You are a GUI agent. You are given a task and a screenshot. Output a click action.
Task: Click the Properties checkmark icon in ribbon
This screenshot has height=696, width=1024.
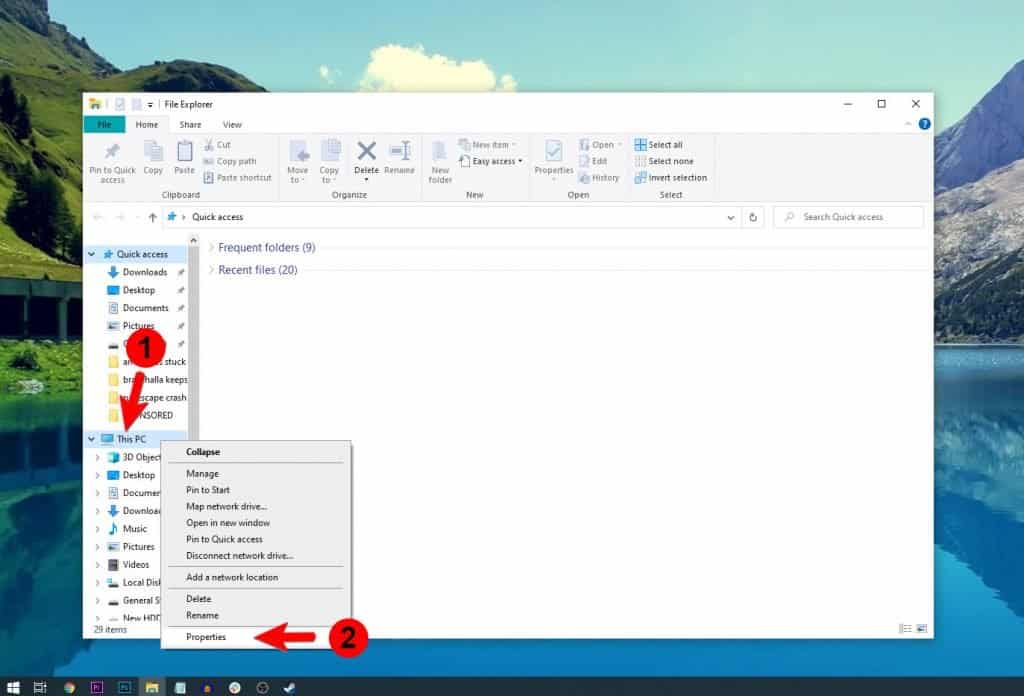click(x=554, y=151)
